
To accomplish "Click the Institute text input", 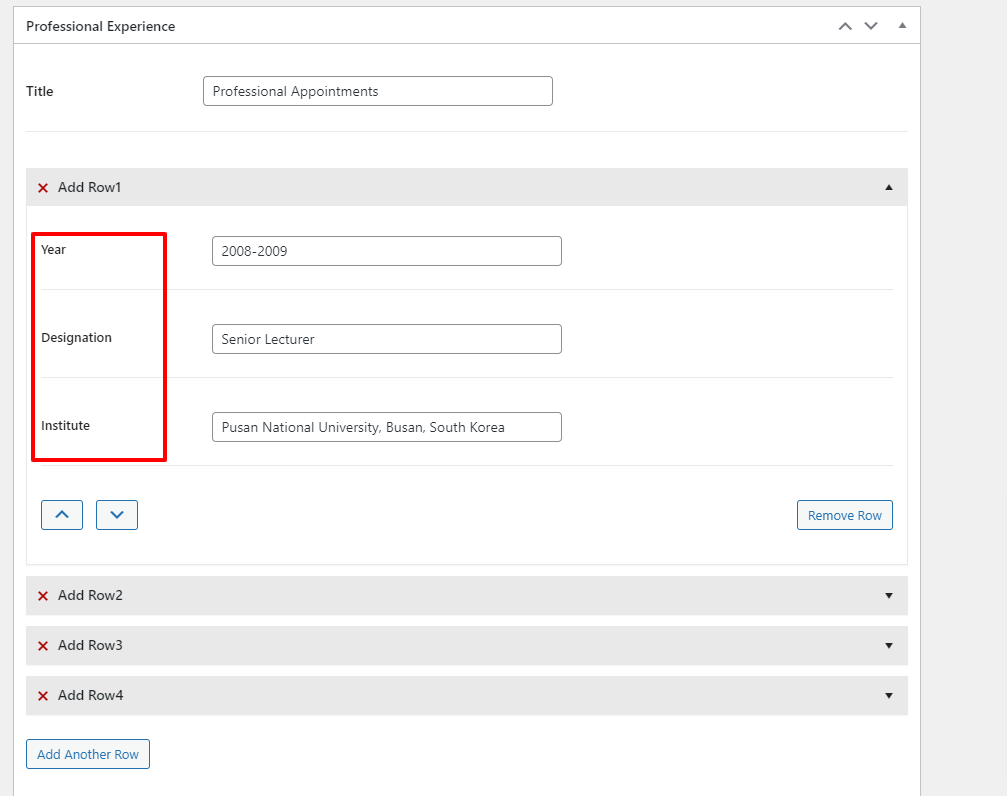I will [386, 427].
